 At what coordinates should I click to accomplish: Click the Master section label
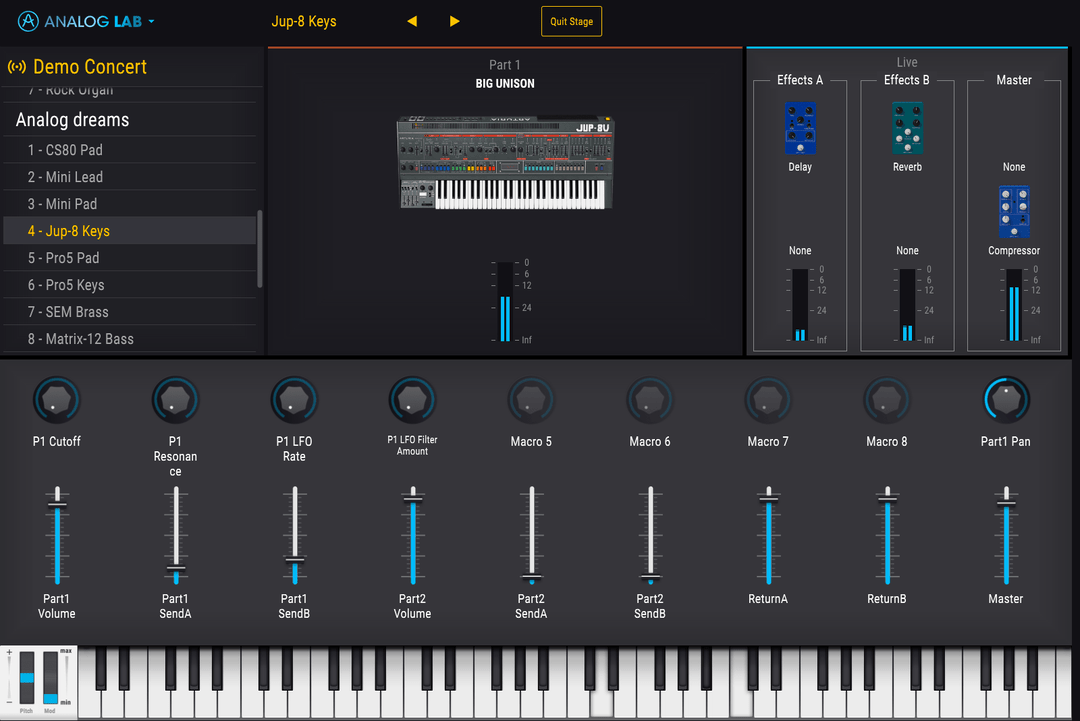tap(1014, 80)
